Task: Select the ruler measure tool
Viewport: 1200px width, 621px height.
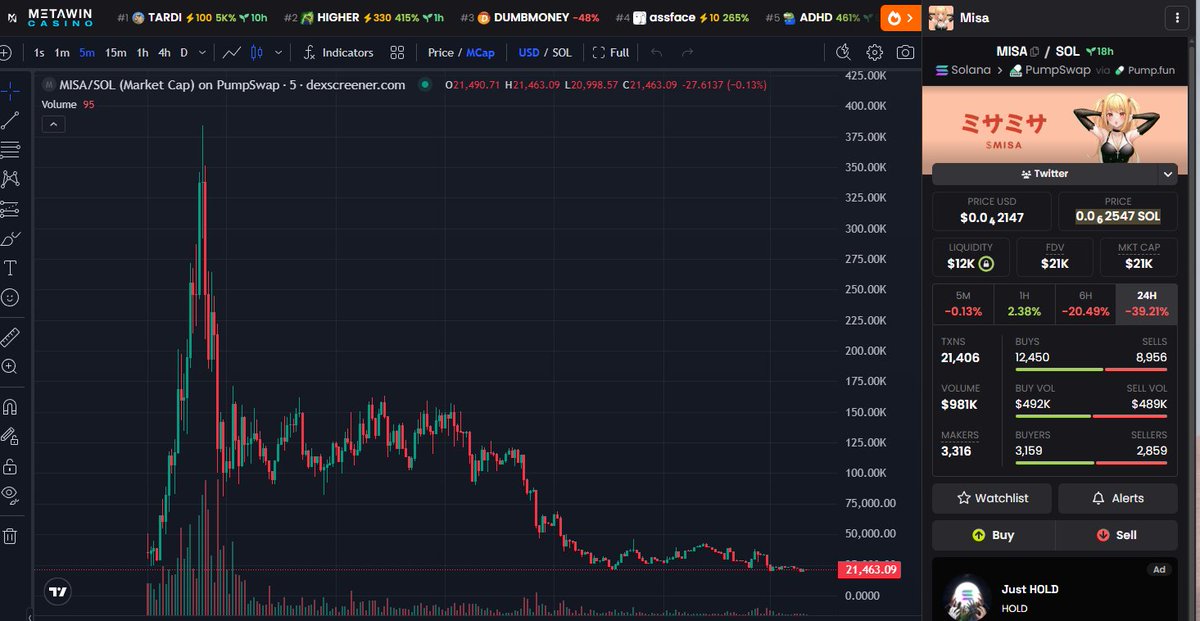Action: click(11, 336)
